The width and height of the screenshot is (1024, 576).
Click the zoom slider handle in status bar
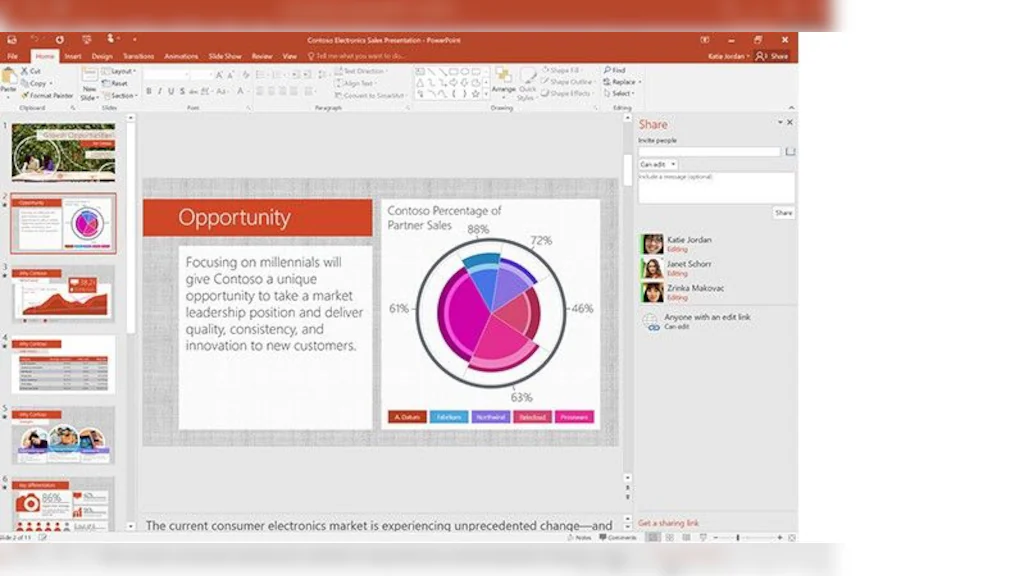(x=738, y=537)
